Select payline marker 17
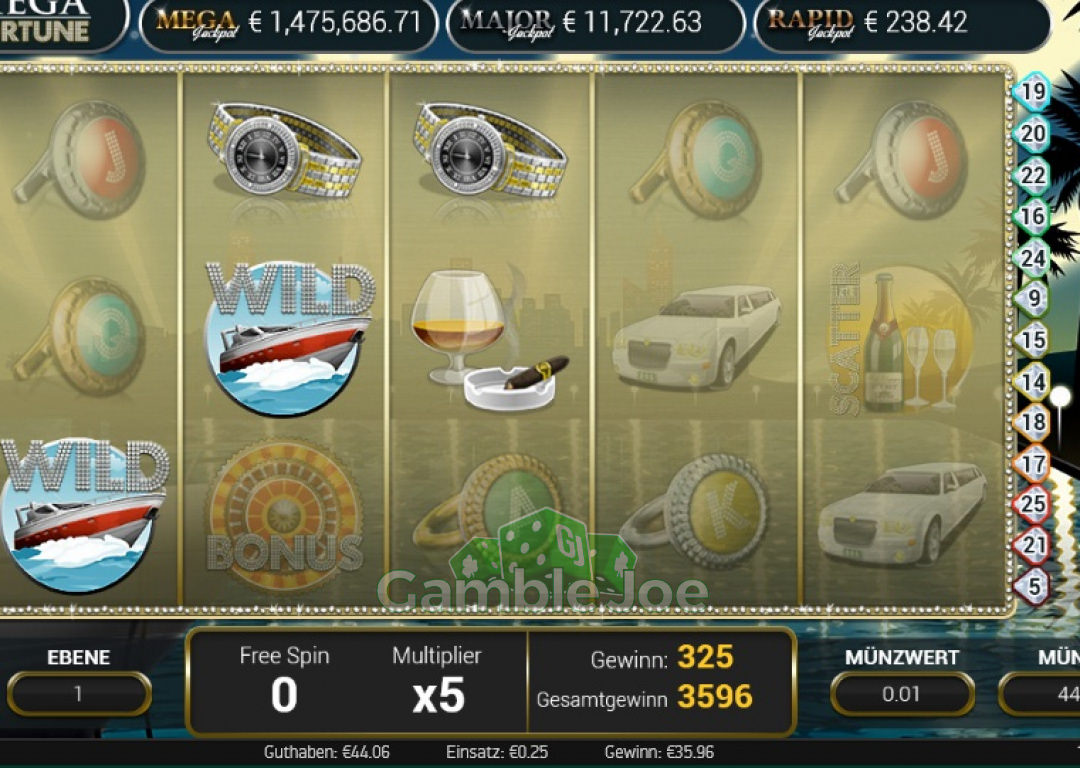This screenshot has height=768, width=1080. pos(1032,463)
